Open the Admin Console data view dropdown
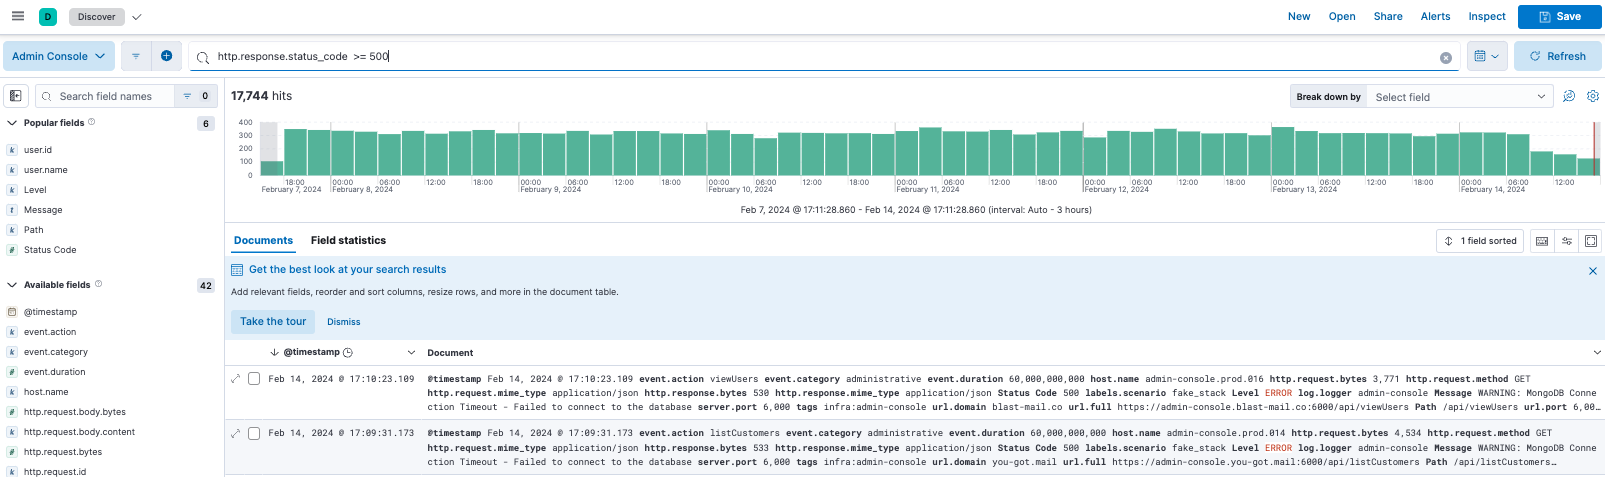The height and width of the screenshot is (477, 1605). (x=59, y=56)
